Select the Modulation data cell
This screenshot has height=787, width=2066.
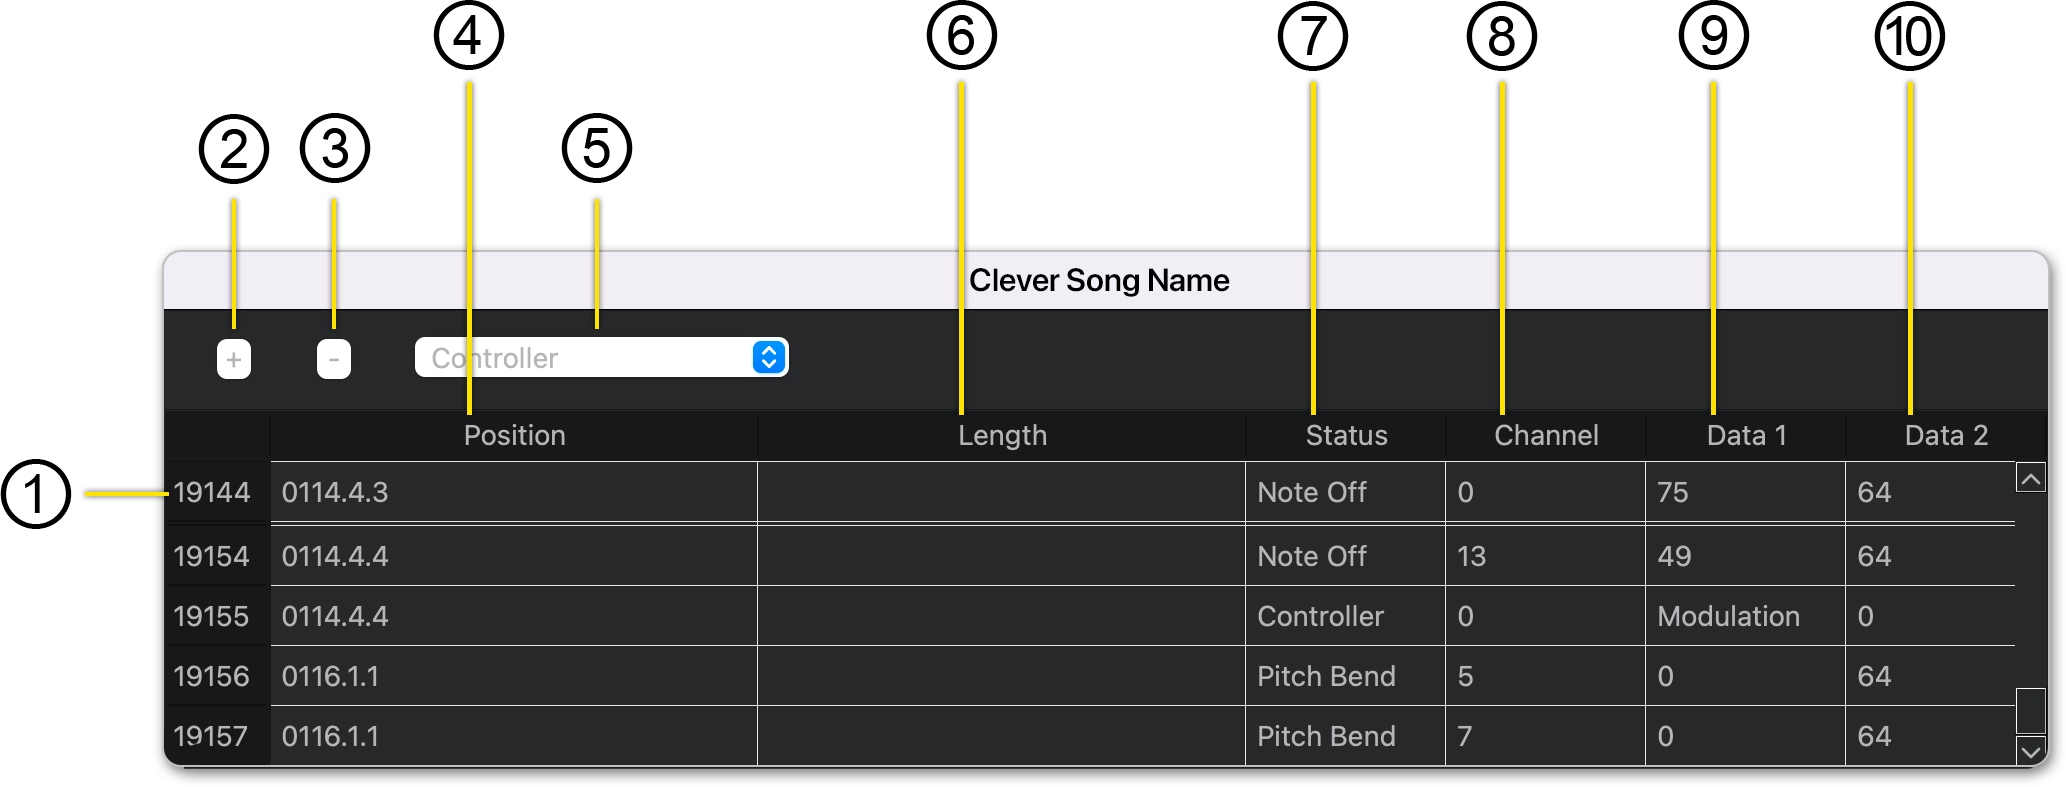pyautogui.click(x=1728, y=616)
